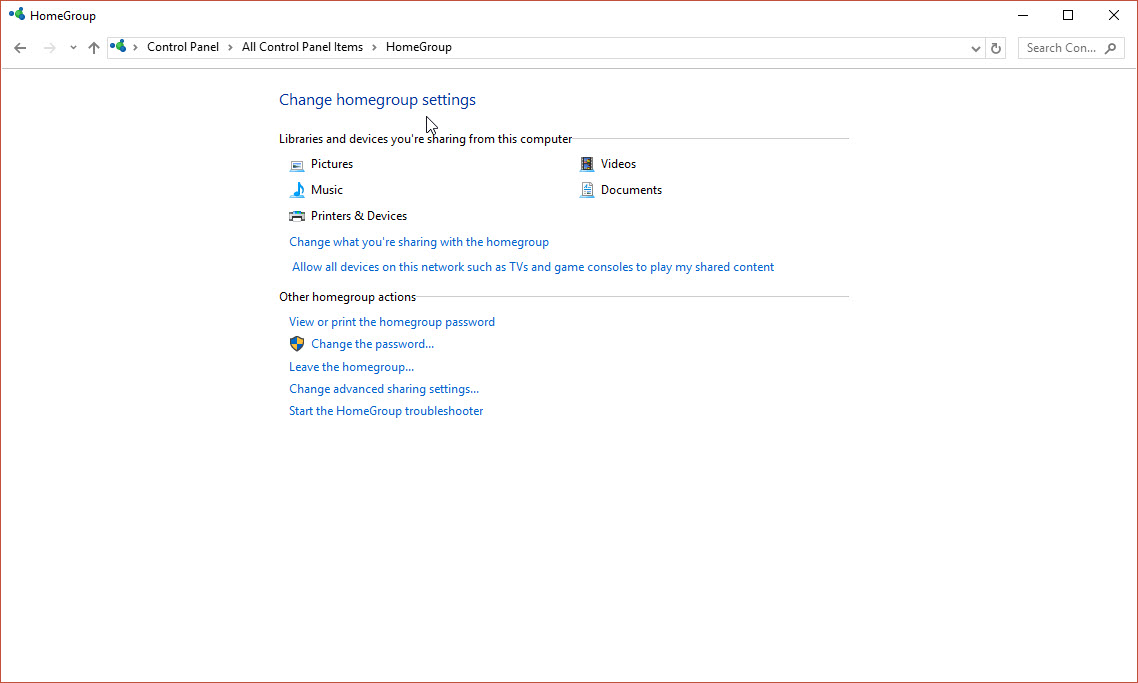Open the recent locations dropdown arrow

[x=73, y=48]
